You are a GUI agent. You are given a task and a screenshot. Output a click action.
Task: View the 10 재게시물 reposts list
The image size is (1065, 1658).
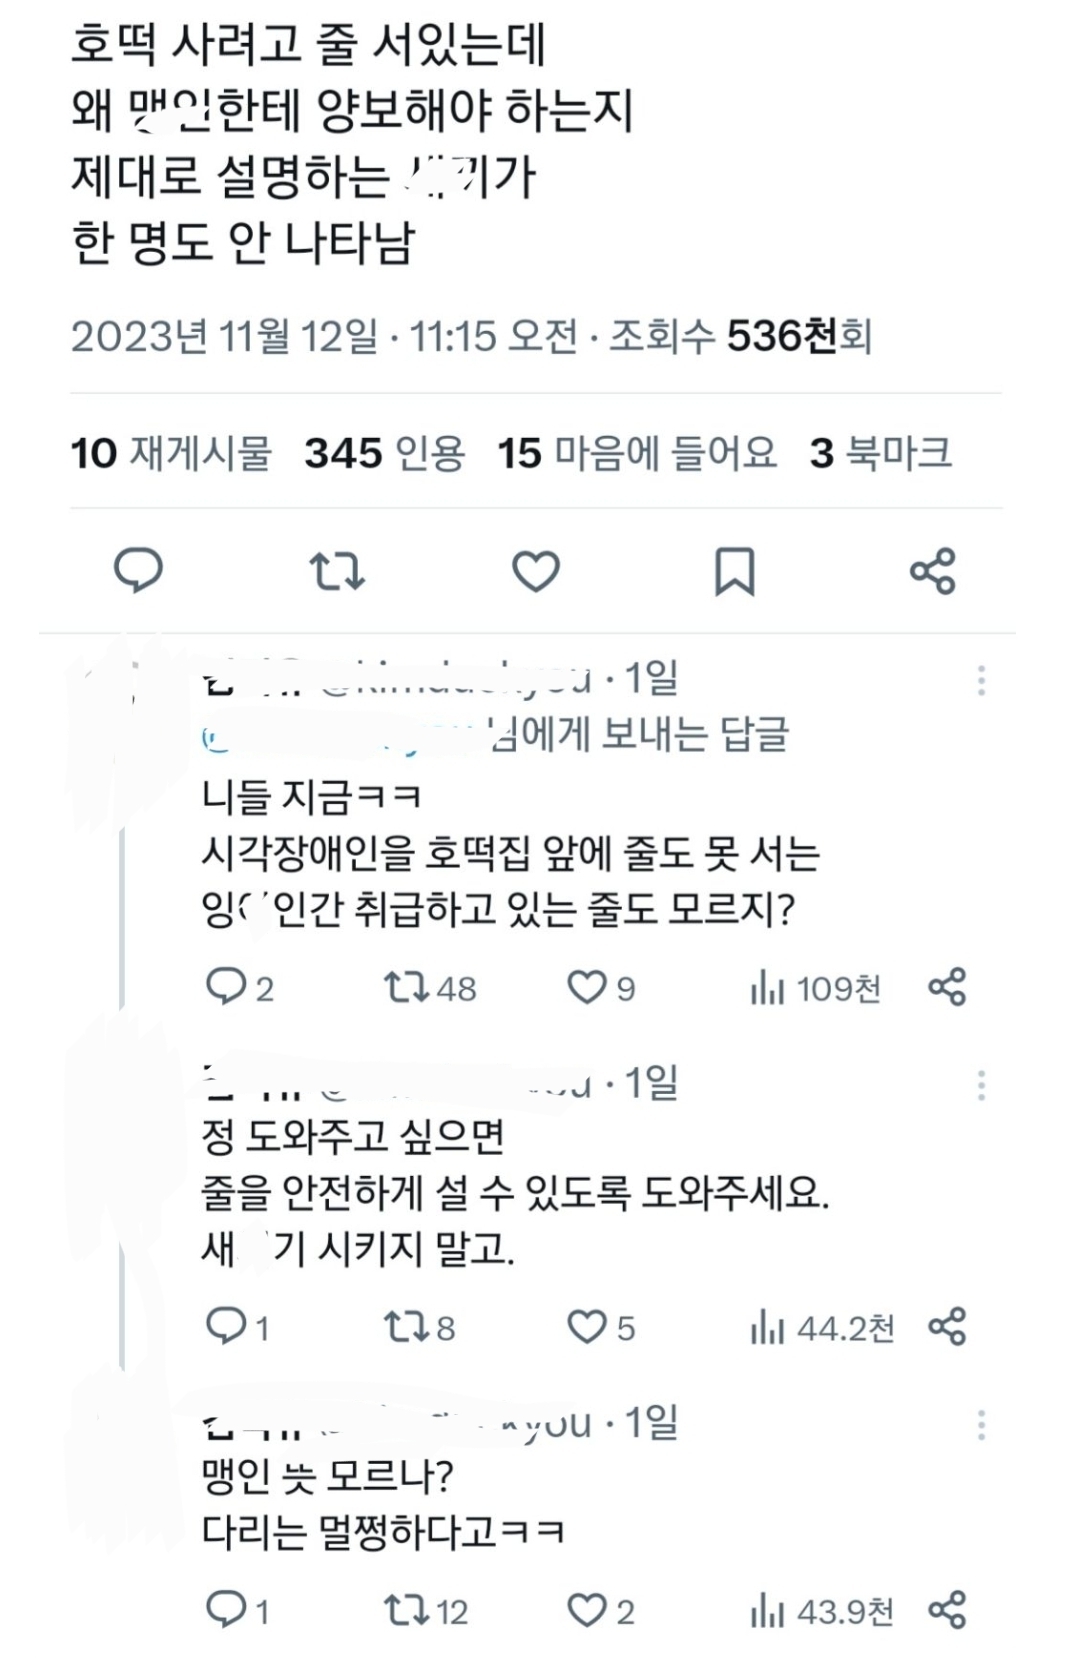tap(171, 453)
